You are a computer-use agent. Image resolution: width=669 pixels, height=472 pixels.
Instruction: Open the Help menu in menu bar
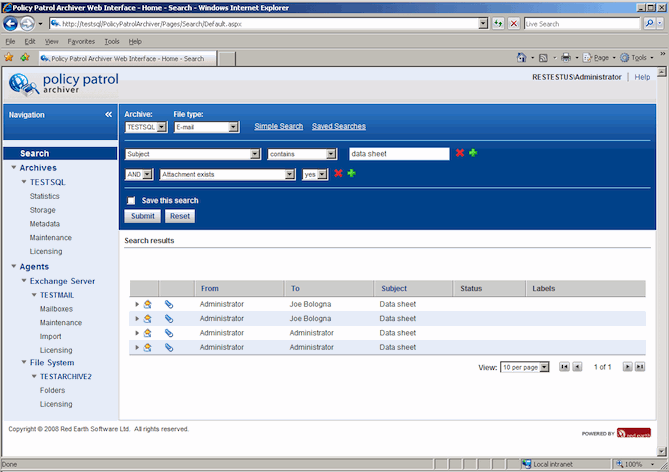(x=135, y=41)
